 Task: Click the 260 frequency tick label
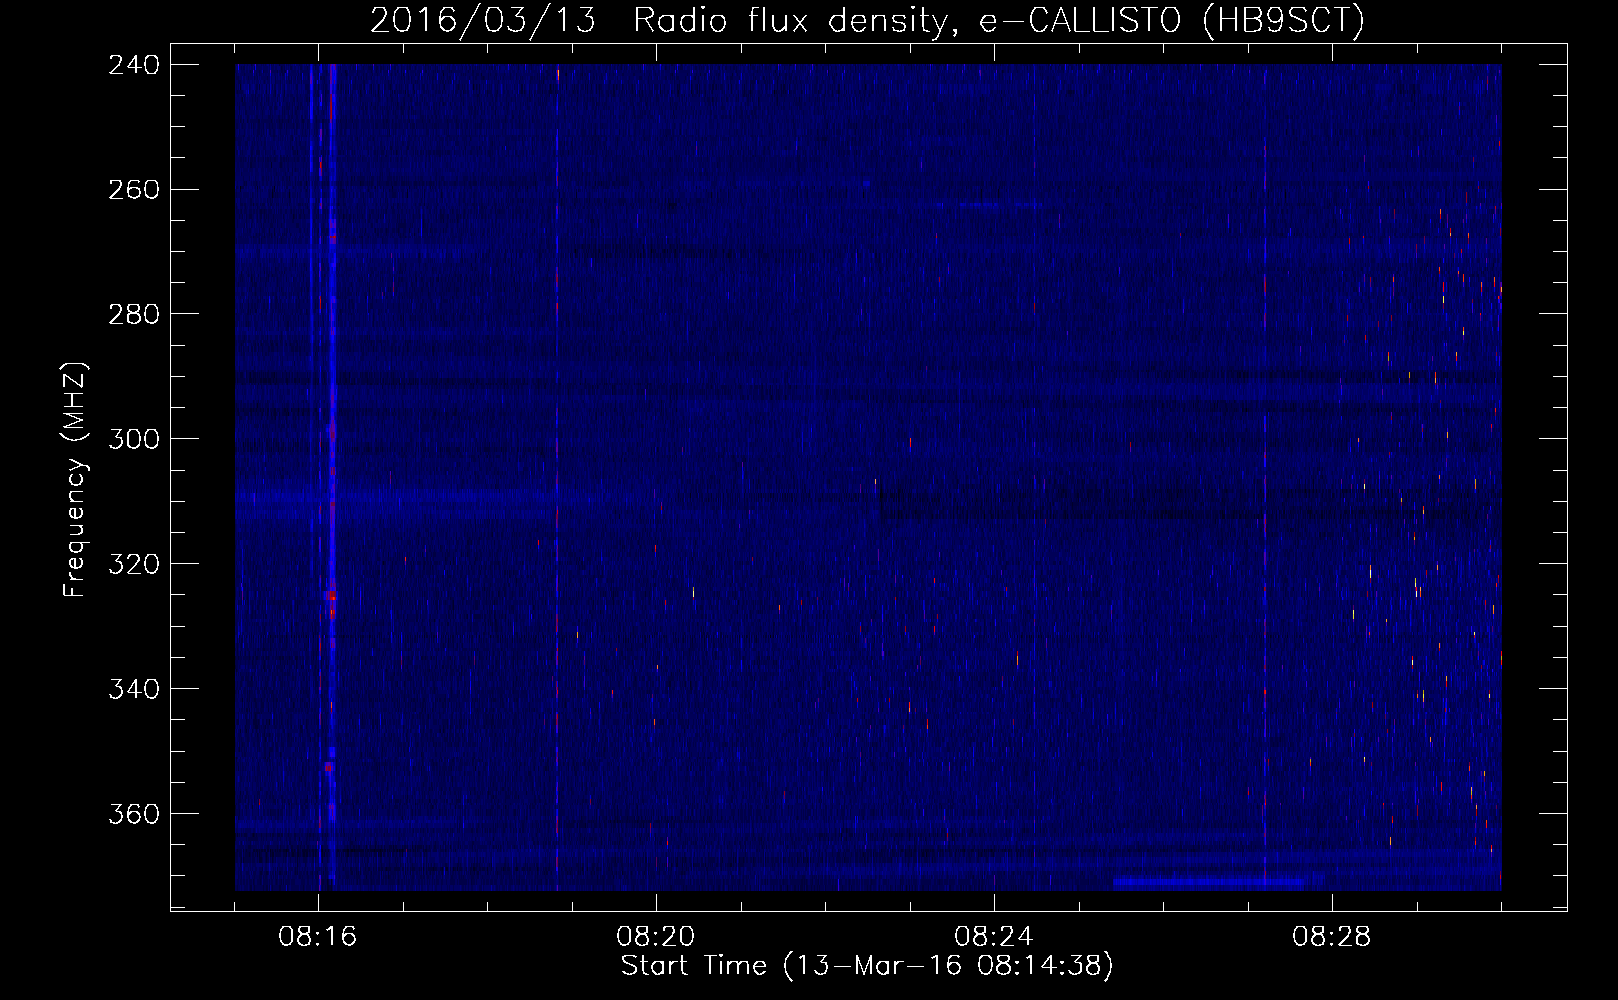tap(133, 189)
